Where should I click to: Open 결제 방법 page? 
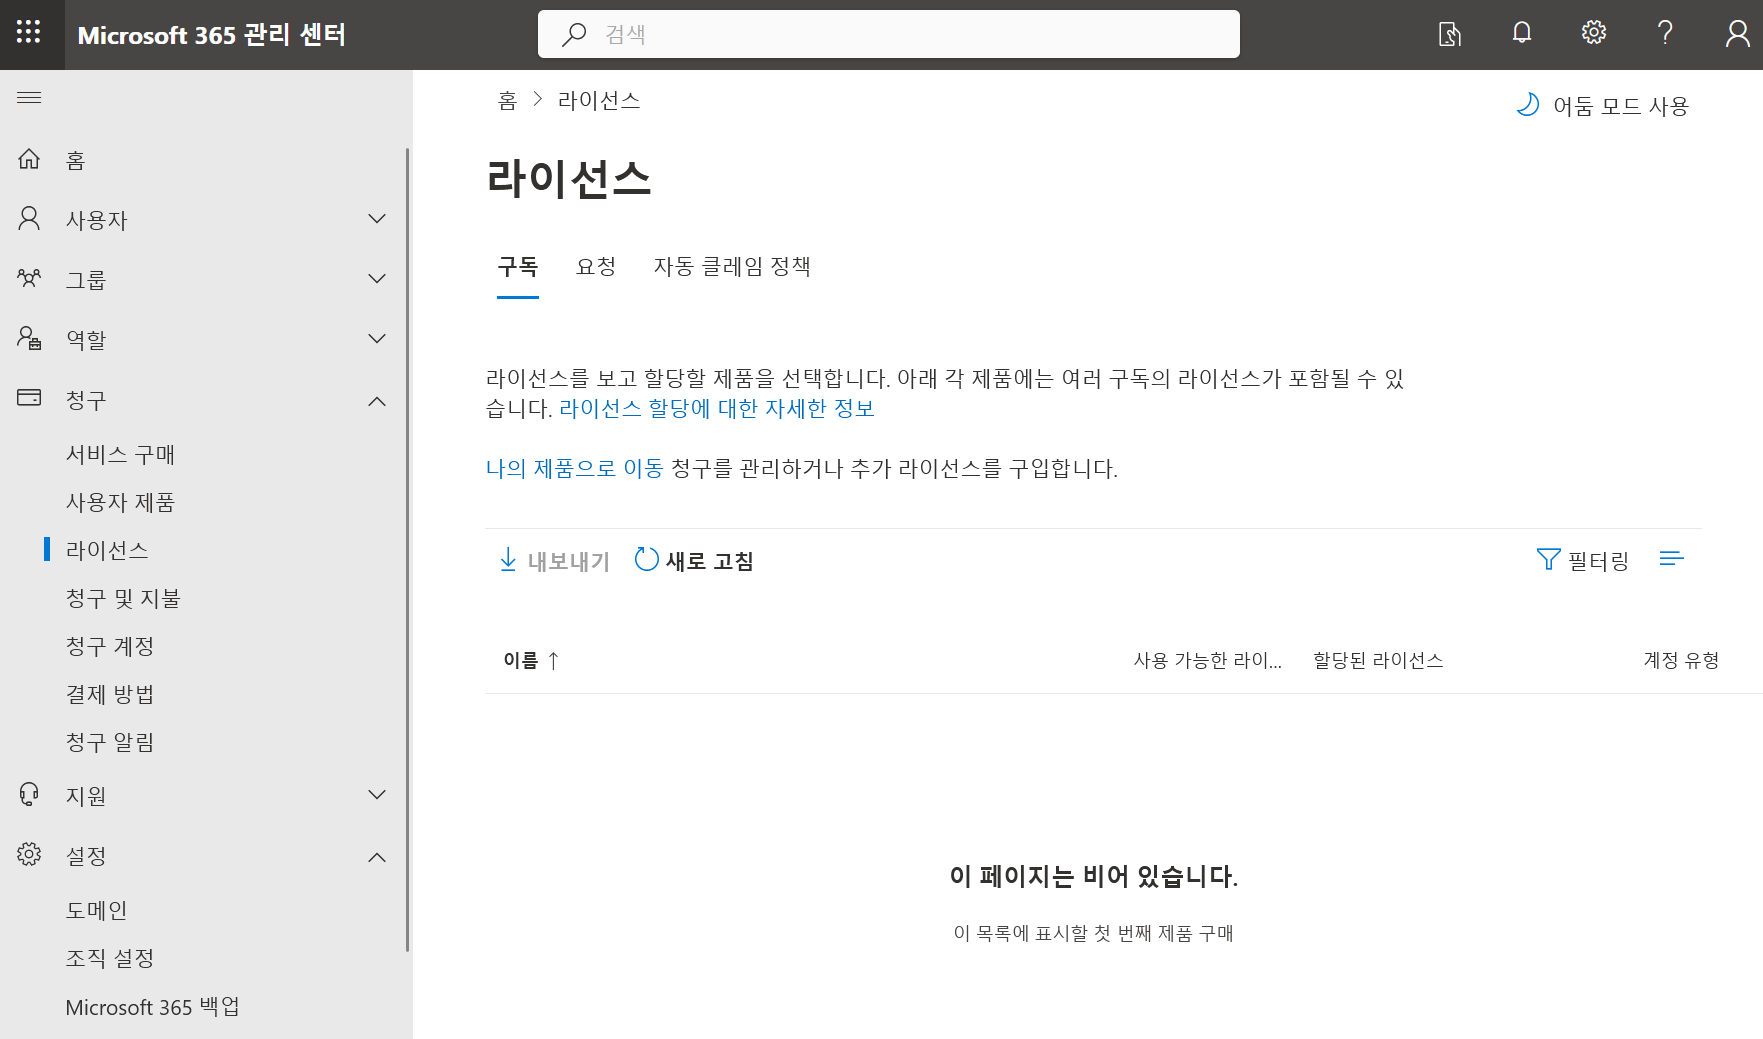click(110, 694)
